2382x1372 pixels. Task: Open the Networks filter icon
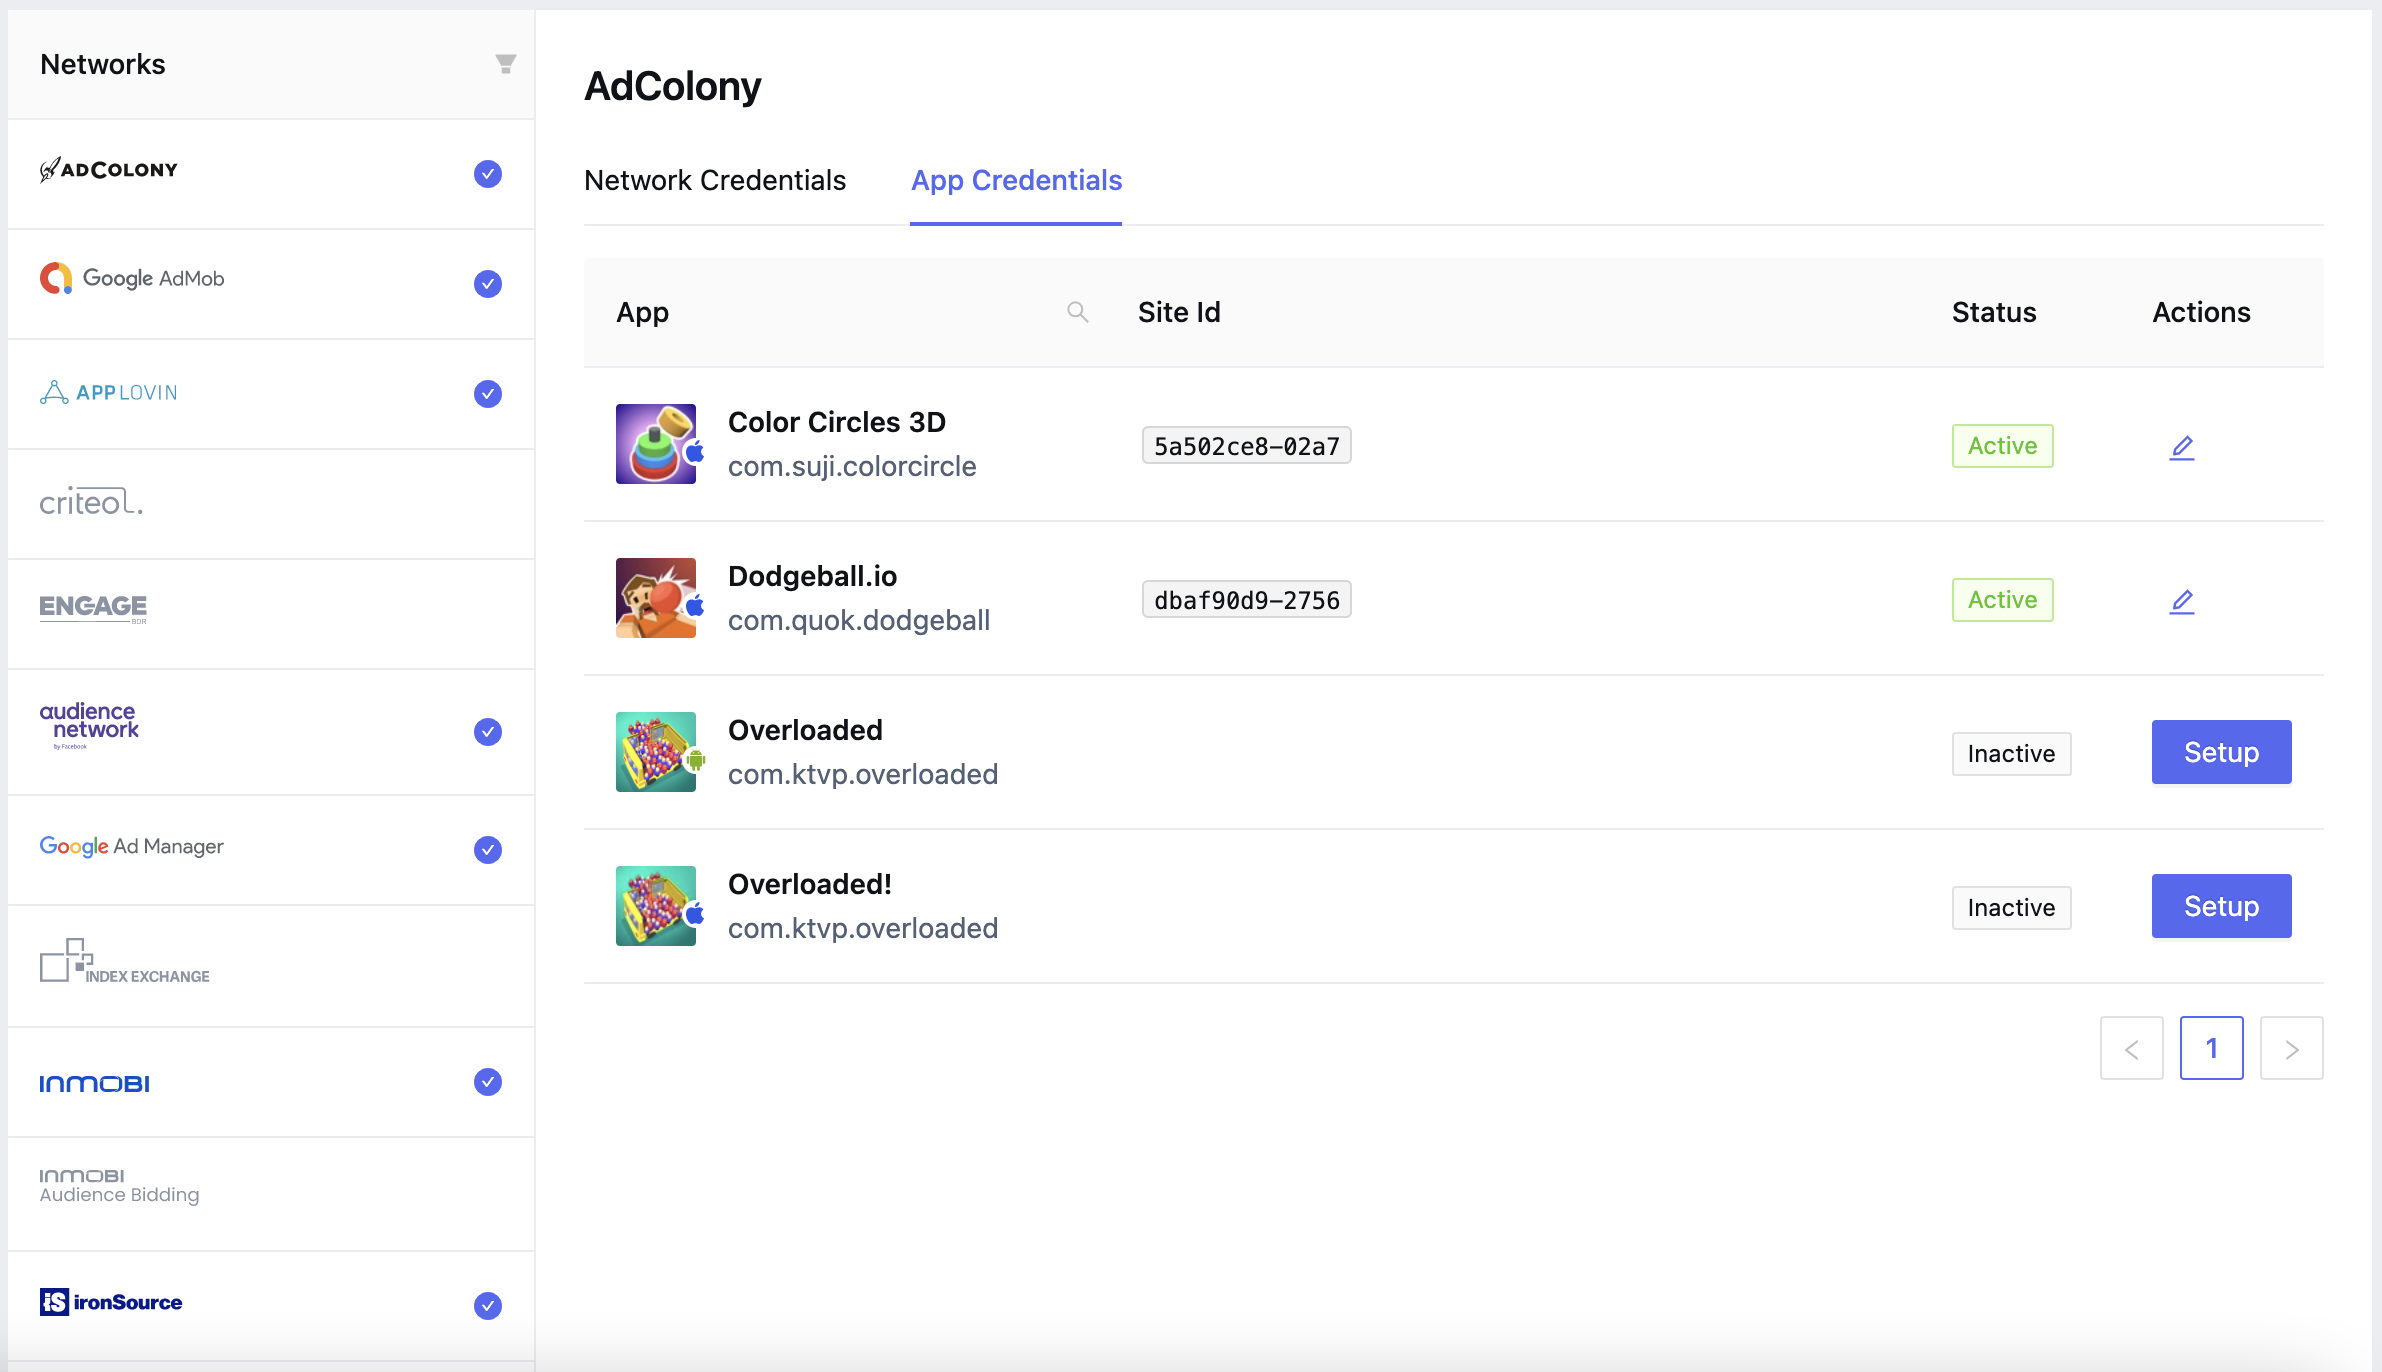coord(506,64)
